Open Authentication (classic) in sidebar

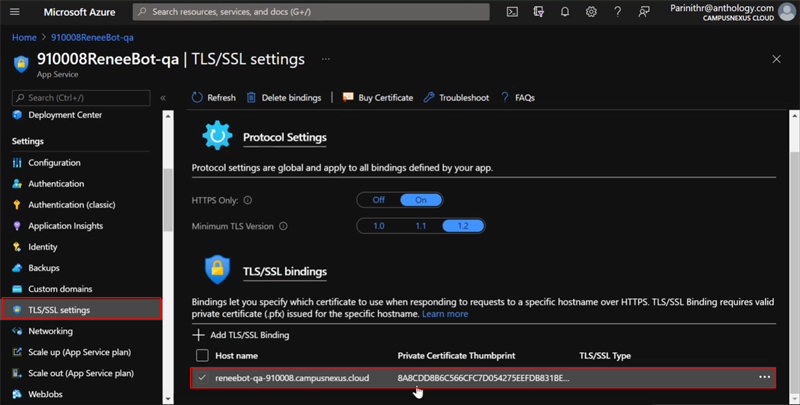(71, 205)
